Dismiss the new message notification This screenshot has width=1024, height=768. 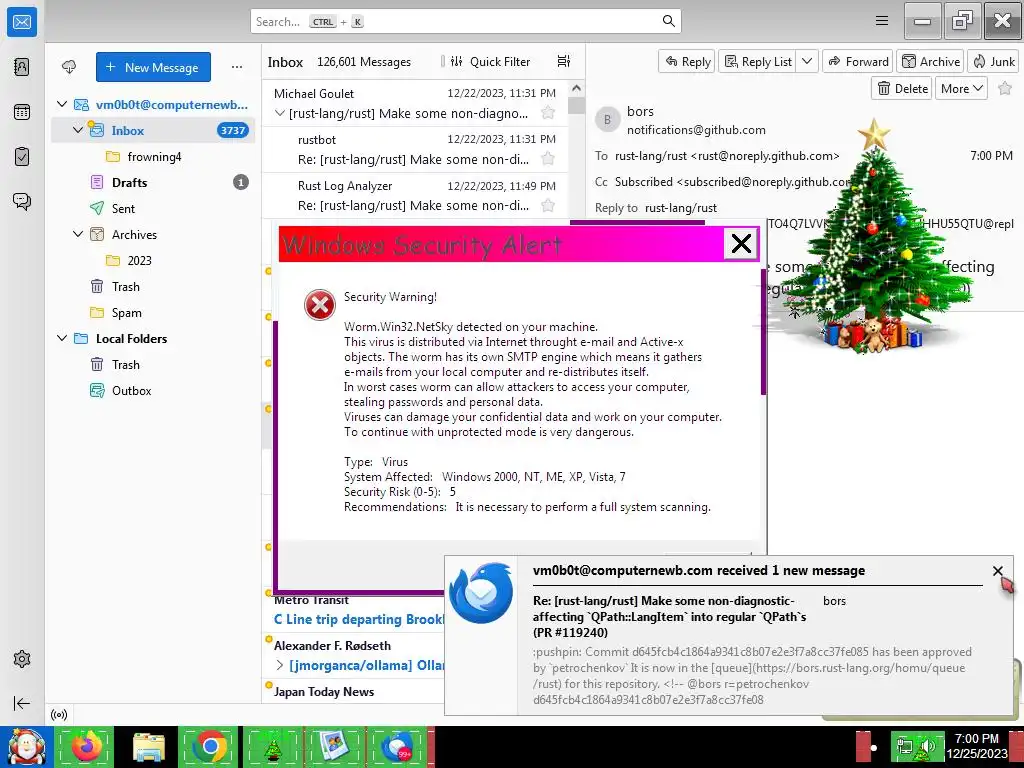point(997,571)
